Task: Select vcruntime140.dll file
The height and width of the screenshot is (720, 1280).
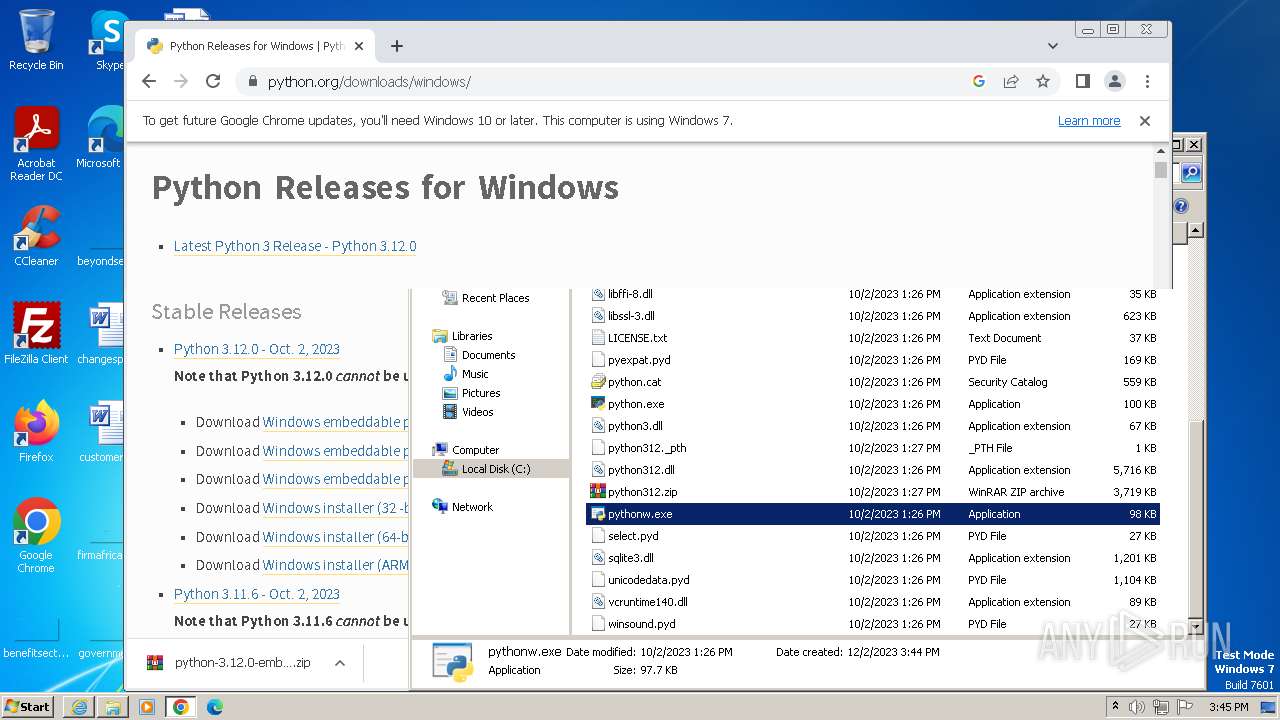Action: click(x=647, y=602)
